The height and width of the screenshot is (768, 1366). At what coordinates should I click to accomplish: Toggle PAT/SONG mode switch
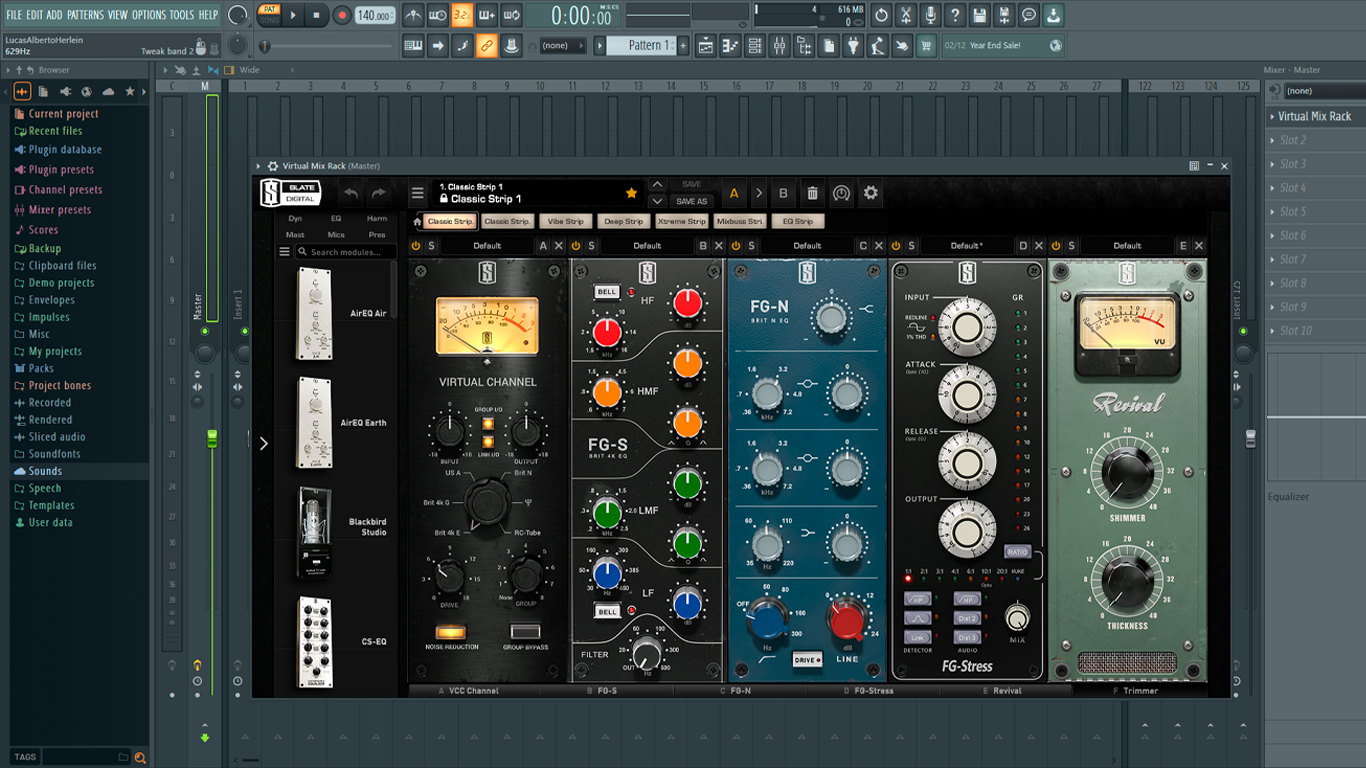269,15
